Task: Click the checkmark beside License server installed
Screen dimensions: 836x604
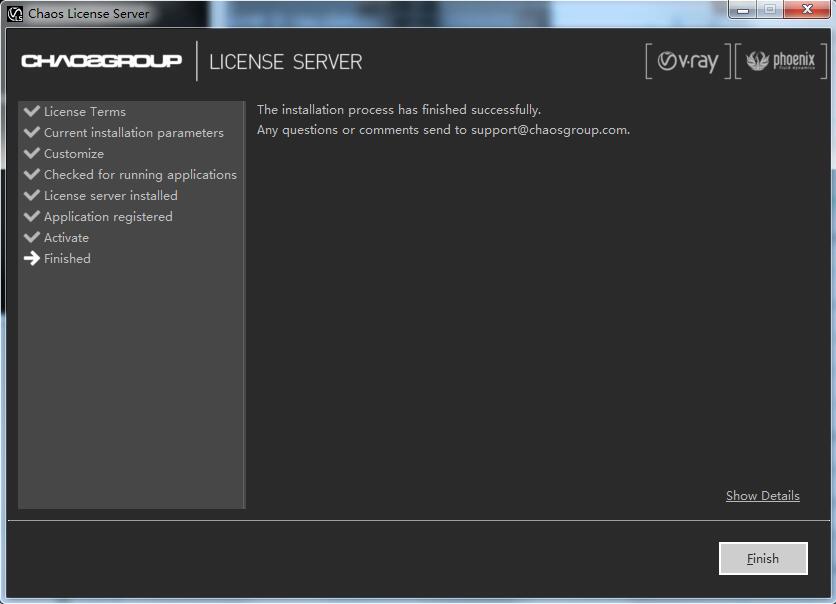Action: (x=32, y=195)
